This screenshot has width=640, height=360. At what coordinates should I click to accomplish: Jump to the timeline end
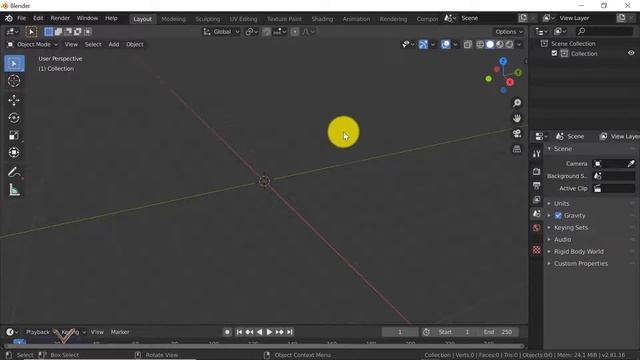290,332
